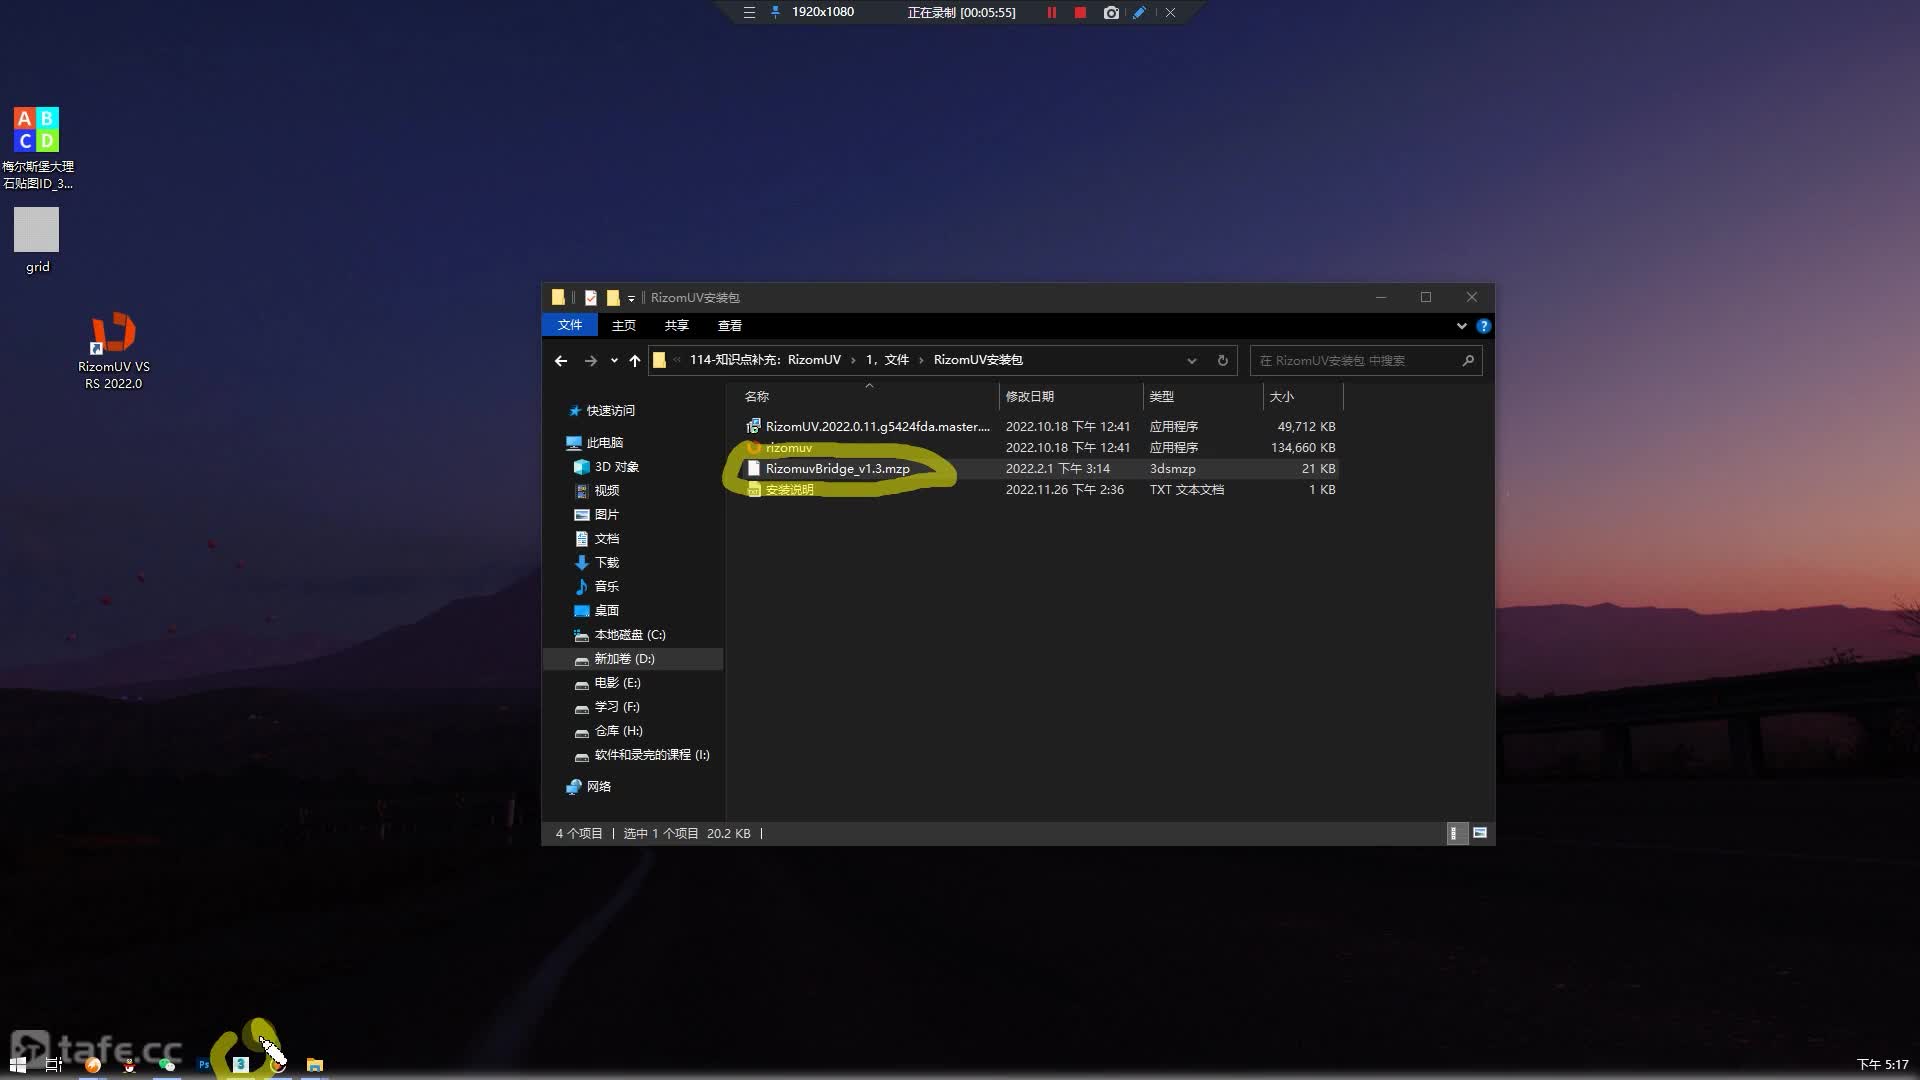
Task: Click the folder icon in Explorer title bar
Action: pos(558,297)
